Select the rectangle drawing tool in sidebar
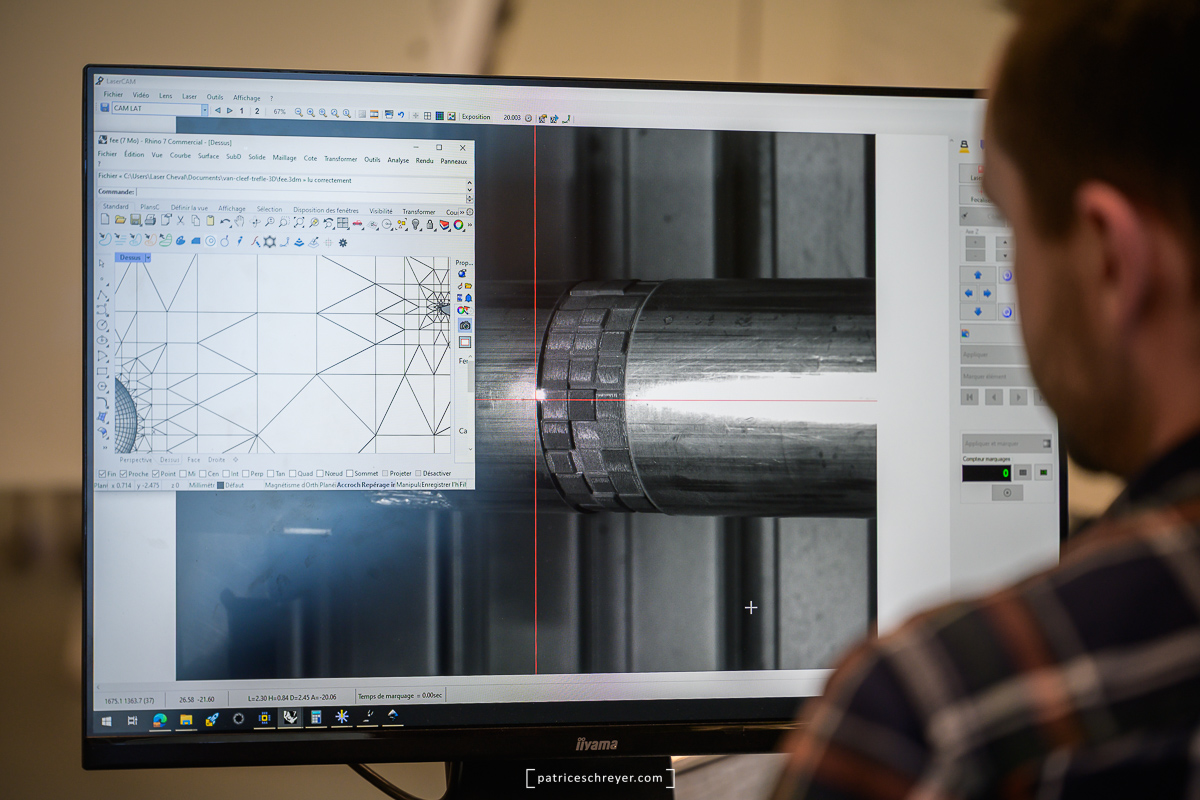Image resolution: width=1200 pixels, height=800 pixels. point(102,371)
